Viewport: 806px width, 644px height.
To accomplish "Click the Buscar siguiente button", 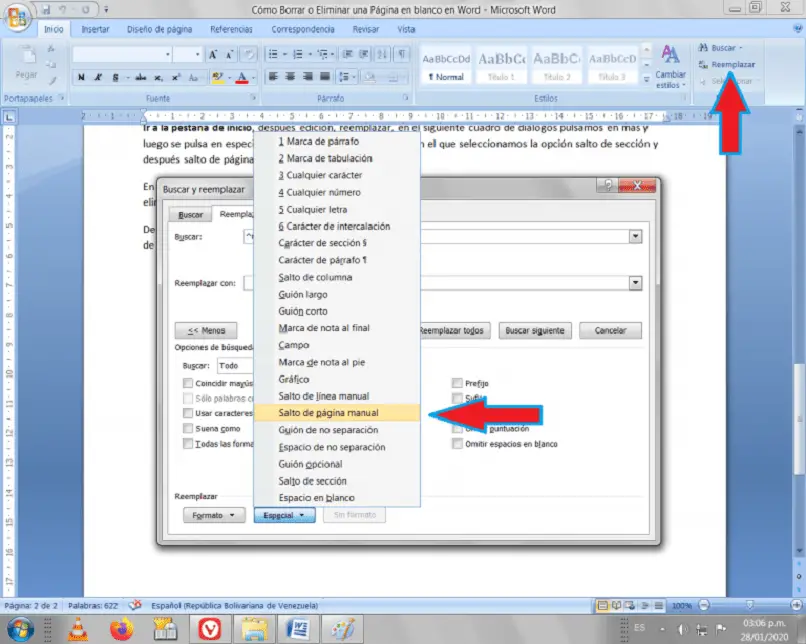I will (x=535, y=330).
